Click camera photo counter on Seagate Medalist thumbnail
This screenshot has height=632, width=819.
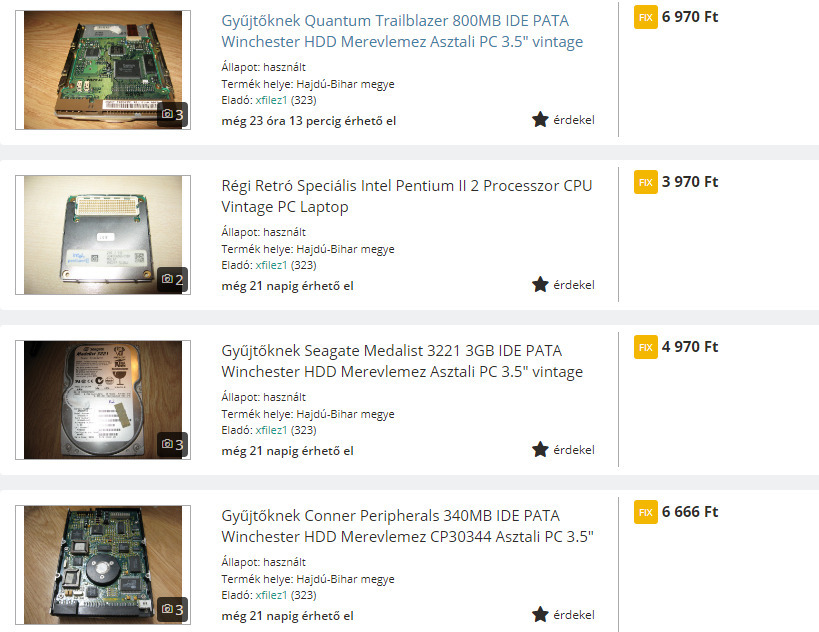click(x=172, y=444)
